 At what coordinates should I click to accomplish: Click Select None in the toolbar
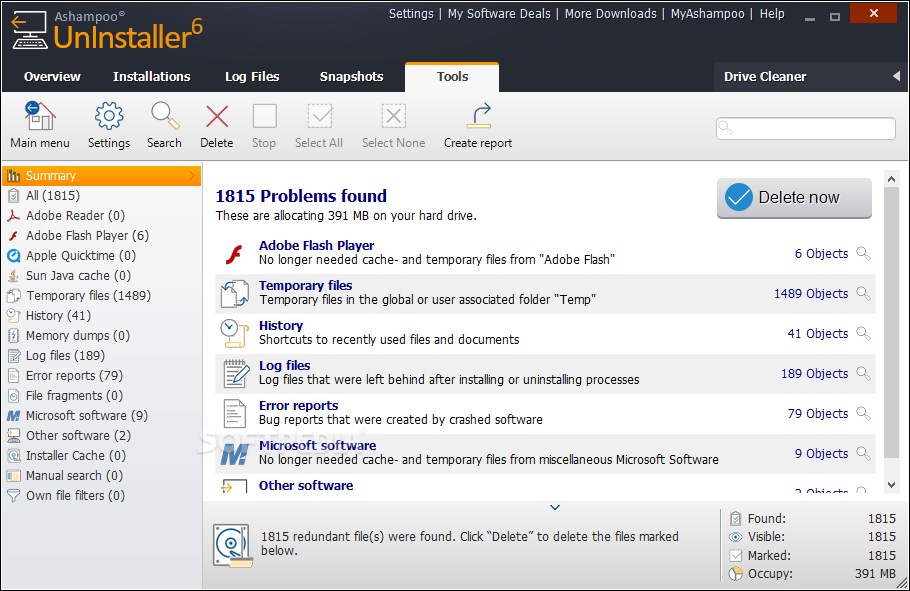point(393,125)
